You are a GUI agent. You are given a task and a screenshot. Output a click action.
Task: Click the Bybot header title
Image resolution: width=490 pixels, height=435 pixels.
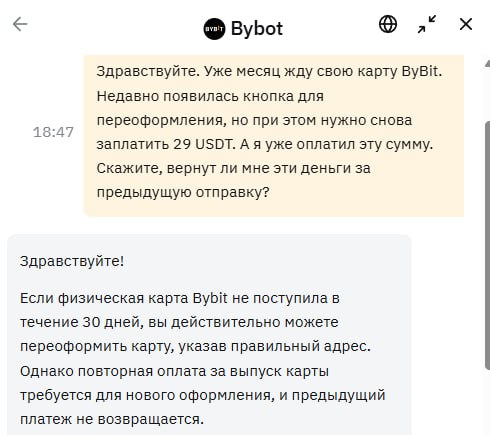(x=257, y=29)
